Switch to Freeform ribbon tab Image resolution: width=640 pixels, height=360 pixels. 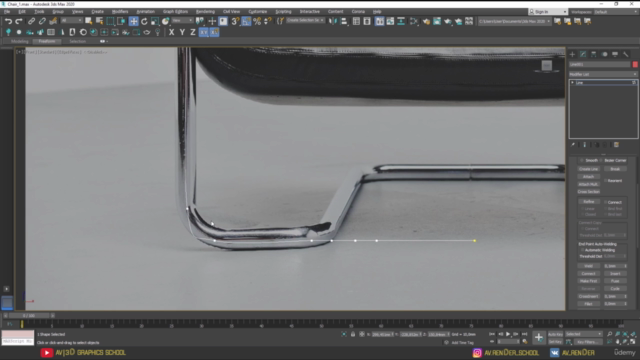(47, 42)
